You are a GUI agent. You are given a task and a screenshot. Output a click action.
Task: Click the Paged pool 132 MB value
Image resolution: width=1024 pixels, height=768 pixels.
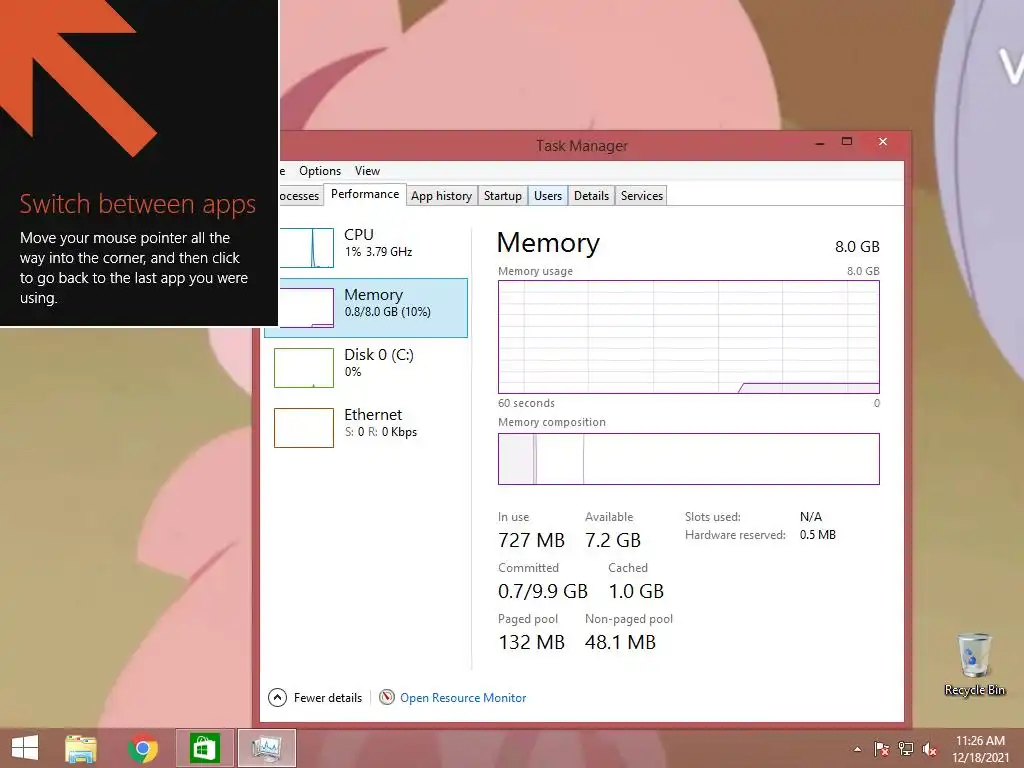(531, 642)
